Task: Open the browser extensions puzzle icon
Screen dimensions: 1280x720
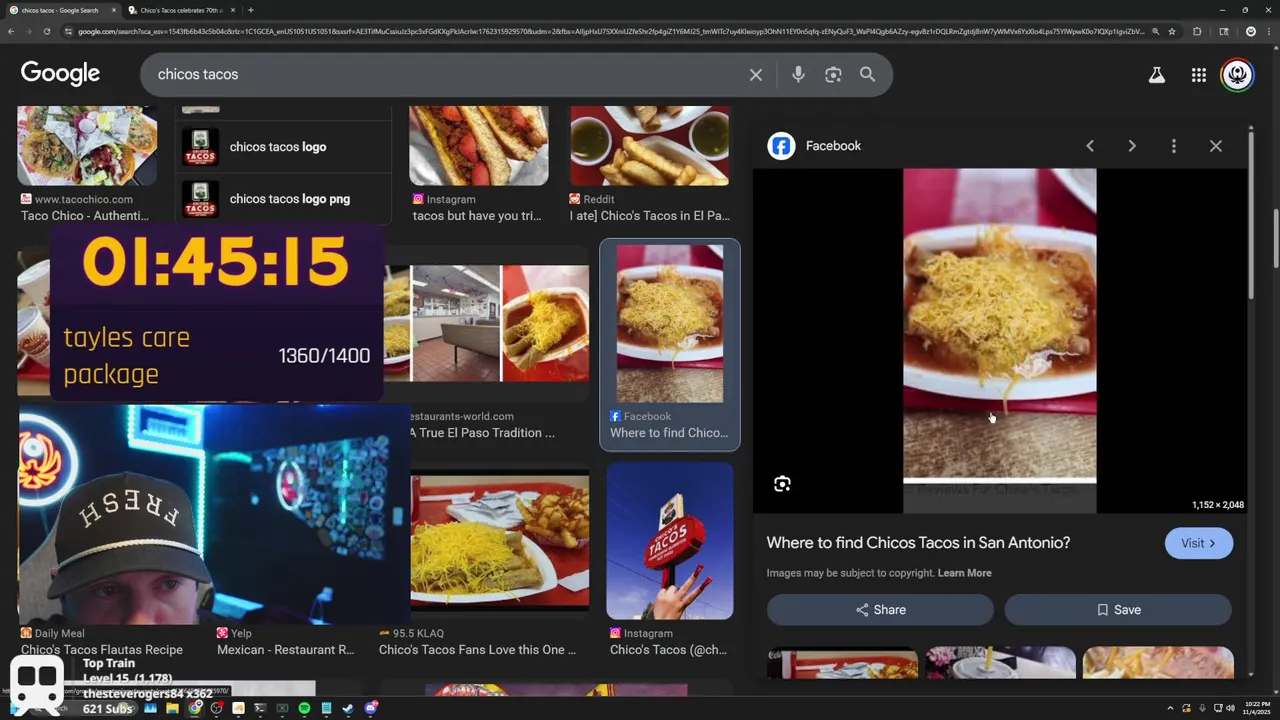Action: point(1197,32)
